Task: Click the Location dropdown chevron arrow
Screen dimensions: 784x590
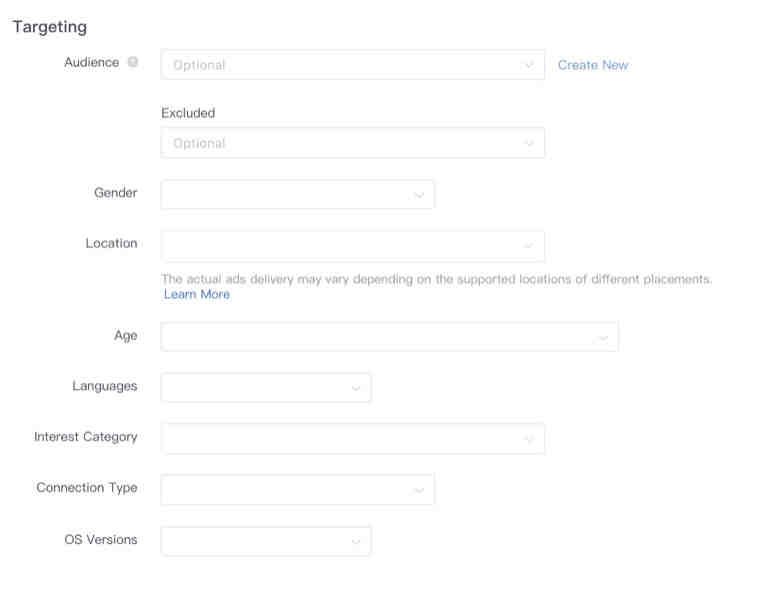Action: point(528,246)
